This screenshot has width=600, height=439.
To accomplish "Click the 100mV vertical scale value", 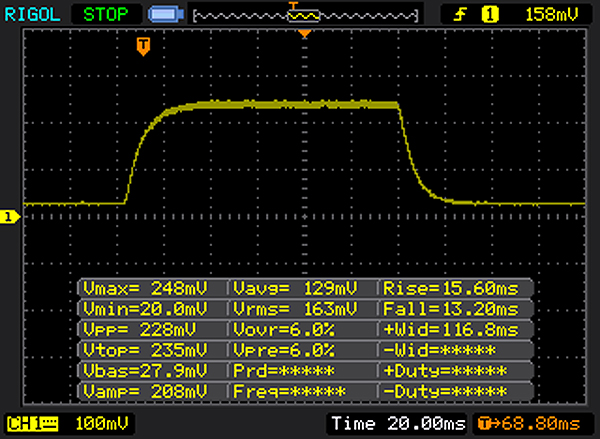I will point(102,424).
